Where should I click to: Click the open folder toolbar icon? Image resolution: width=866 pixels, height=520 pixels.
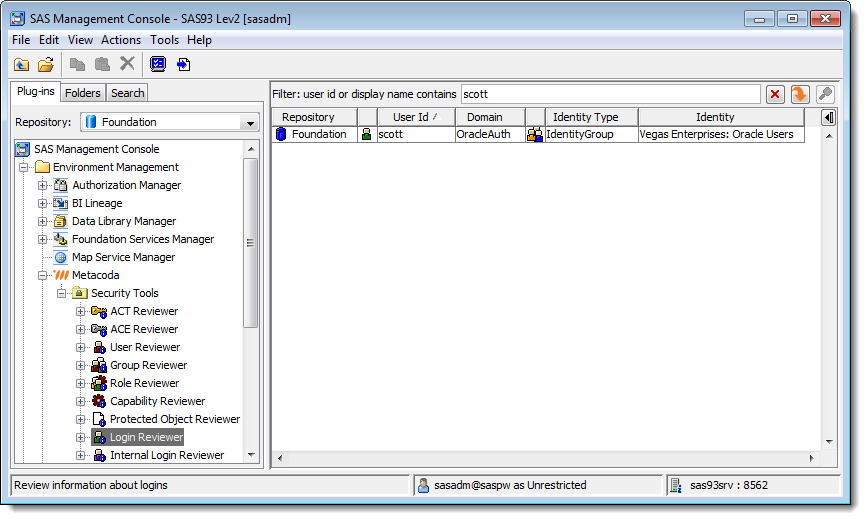pyautogui.click(x=46, y=65)
